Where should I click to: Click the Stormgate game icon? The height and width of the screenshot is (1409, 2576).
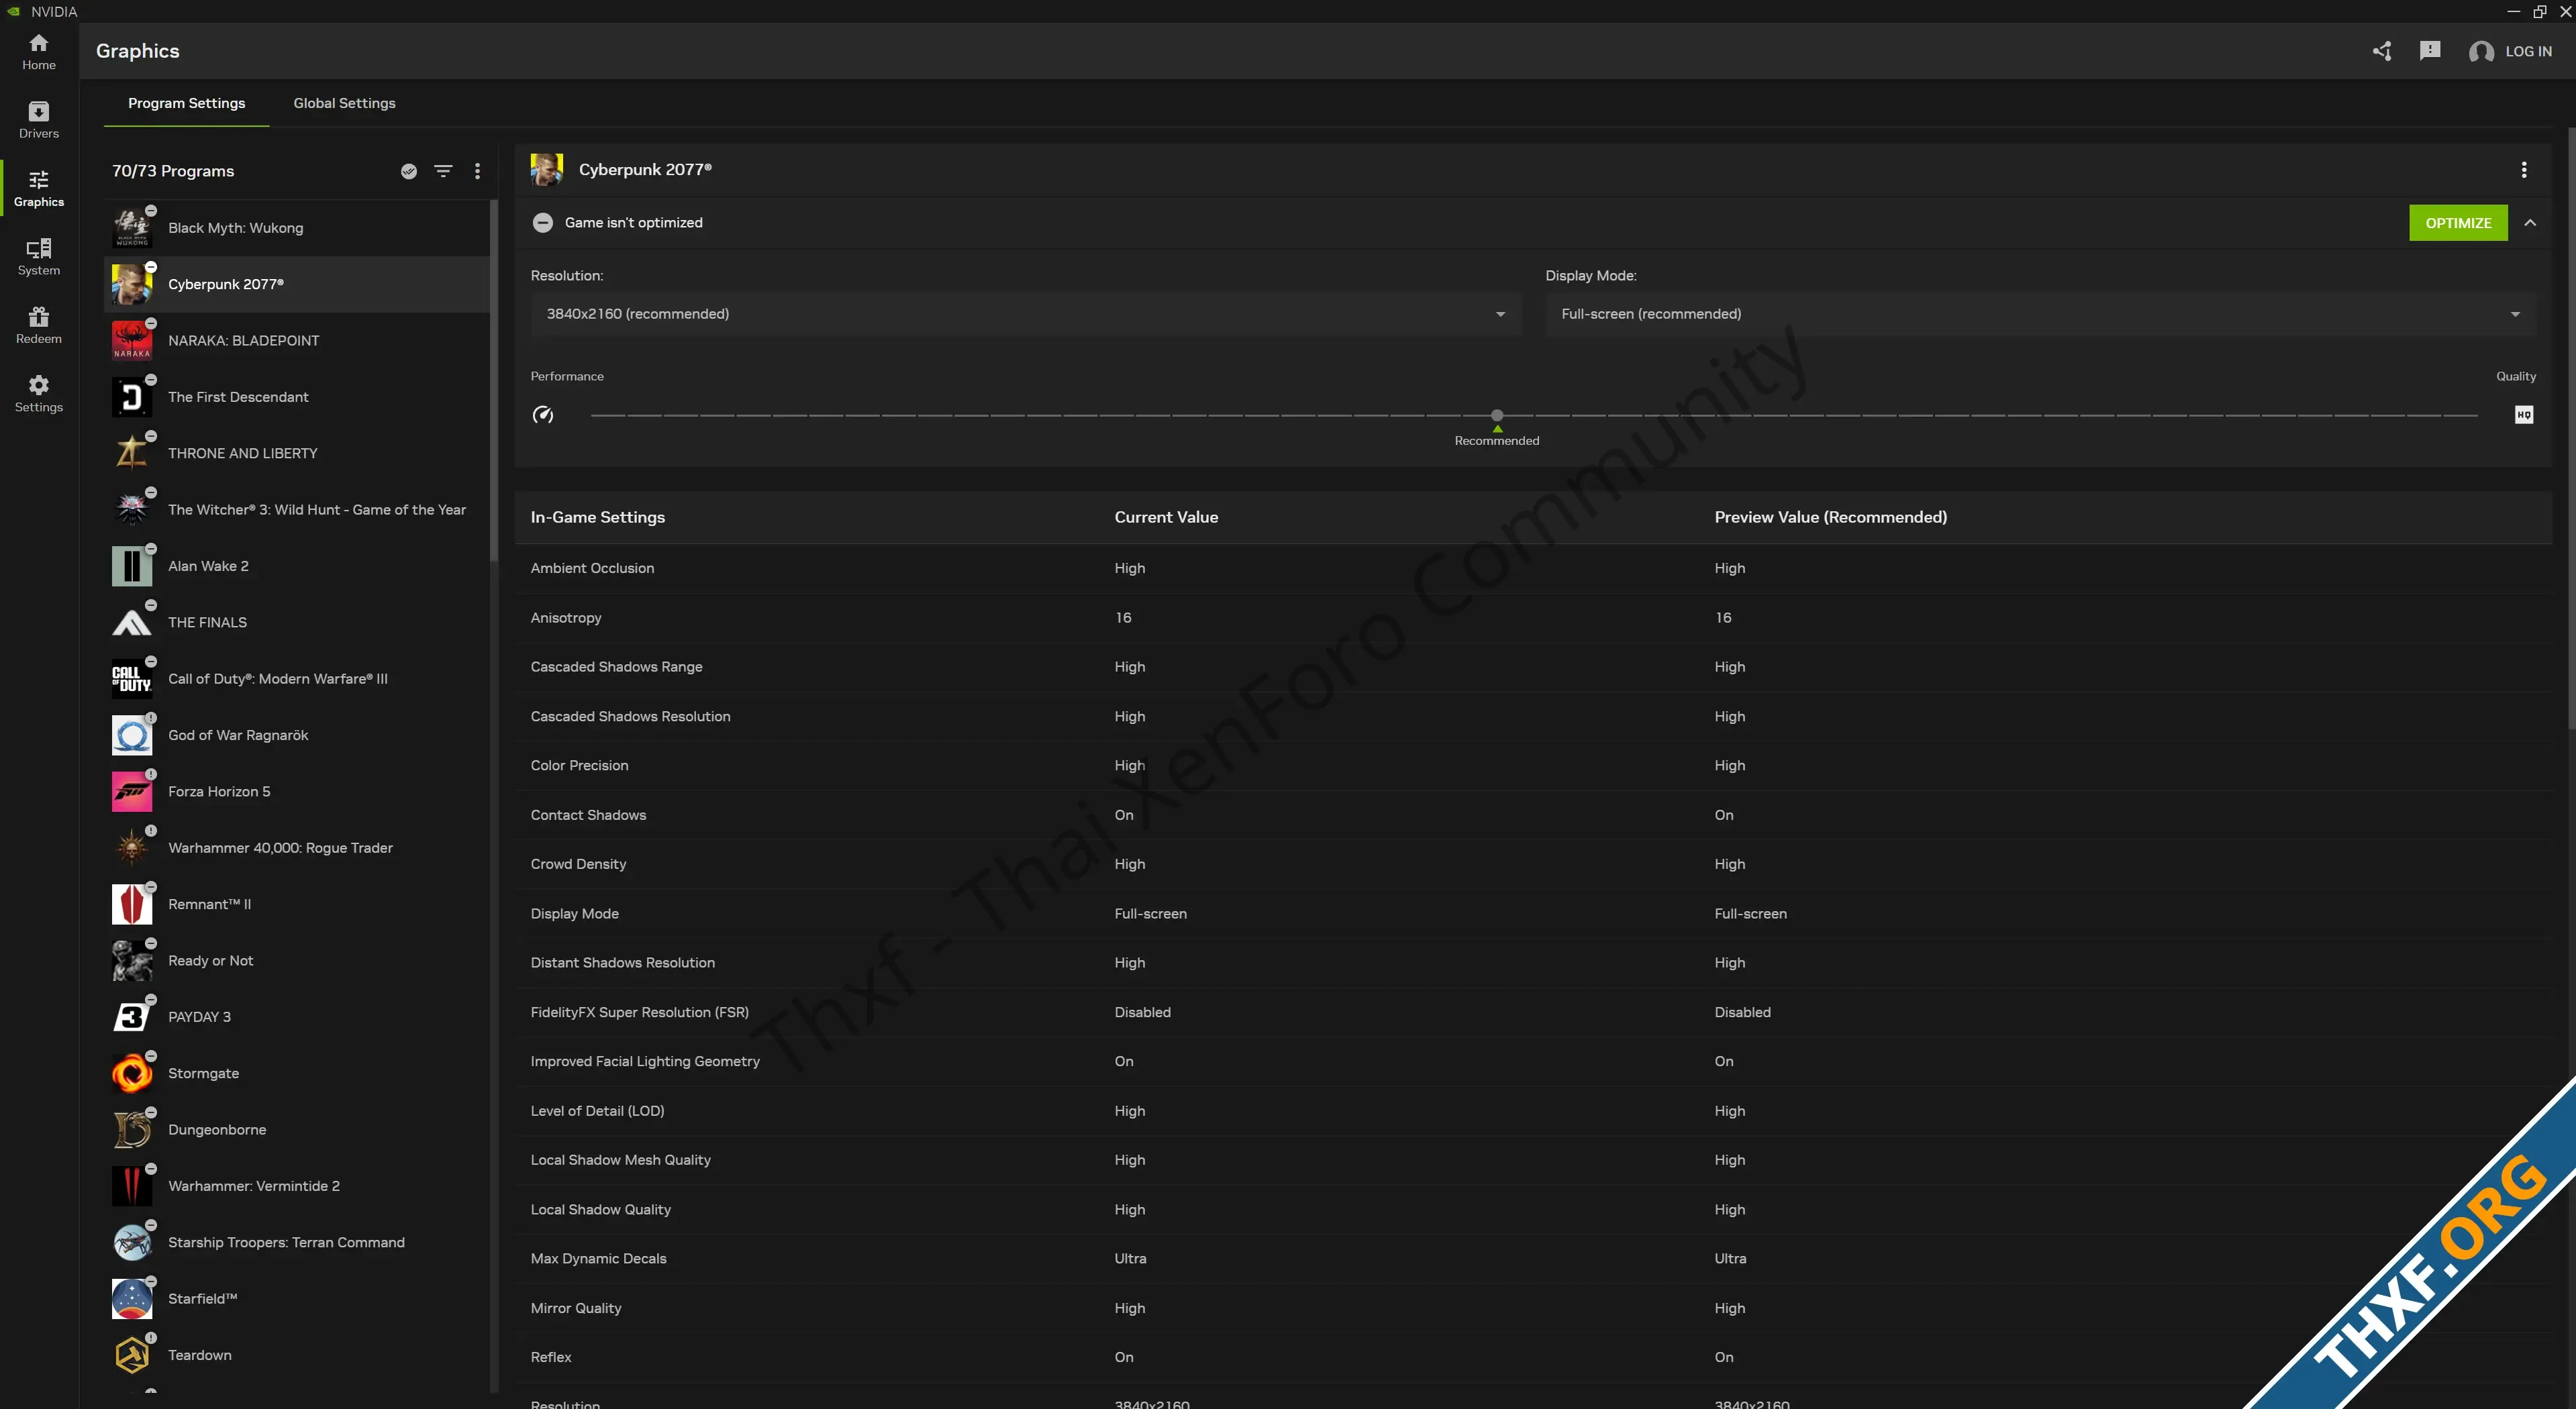coord(132,1073)
